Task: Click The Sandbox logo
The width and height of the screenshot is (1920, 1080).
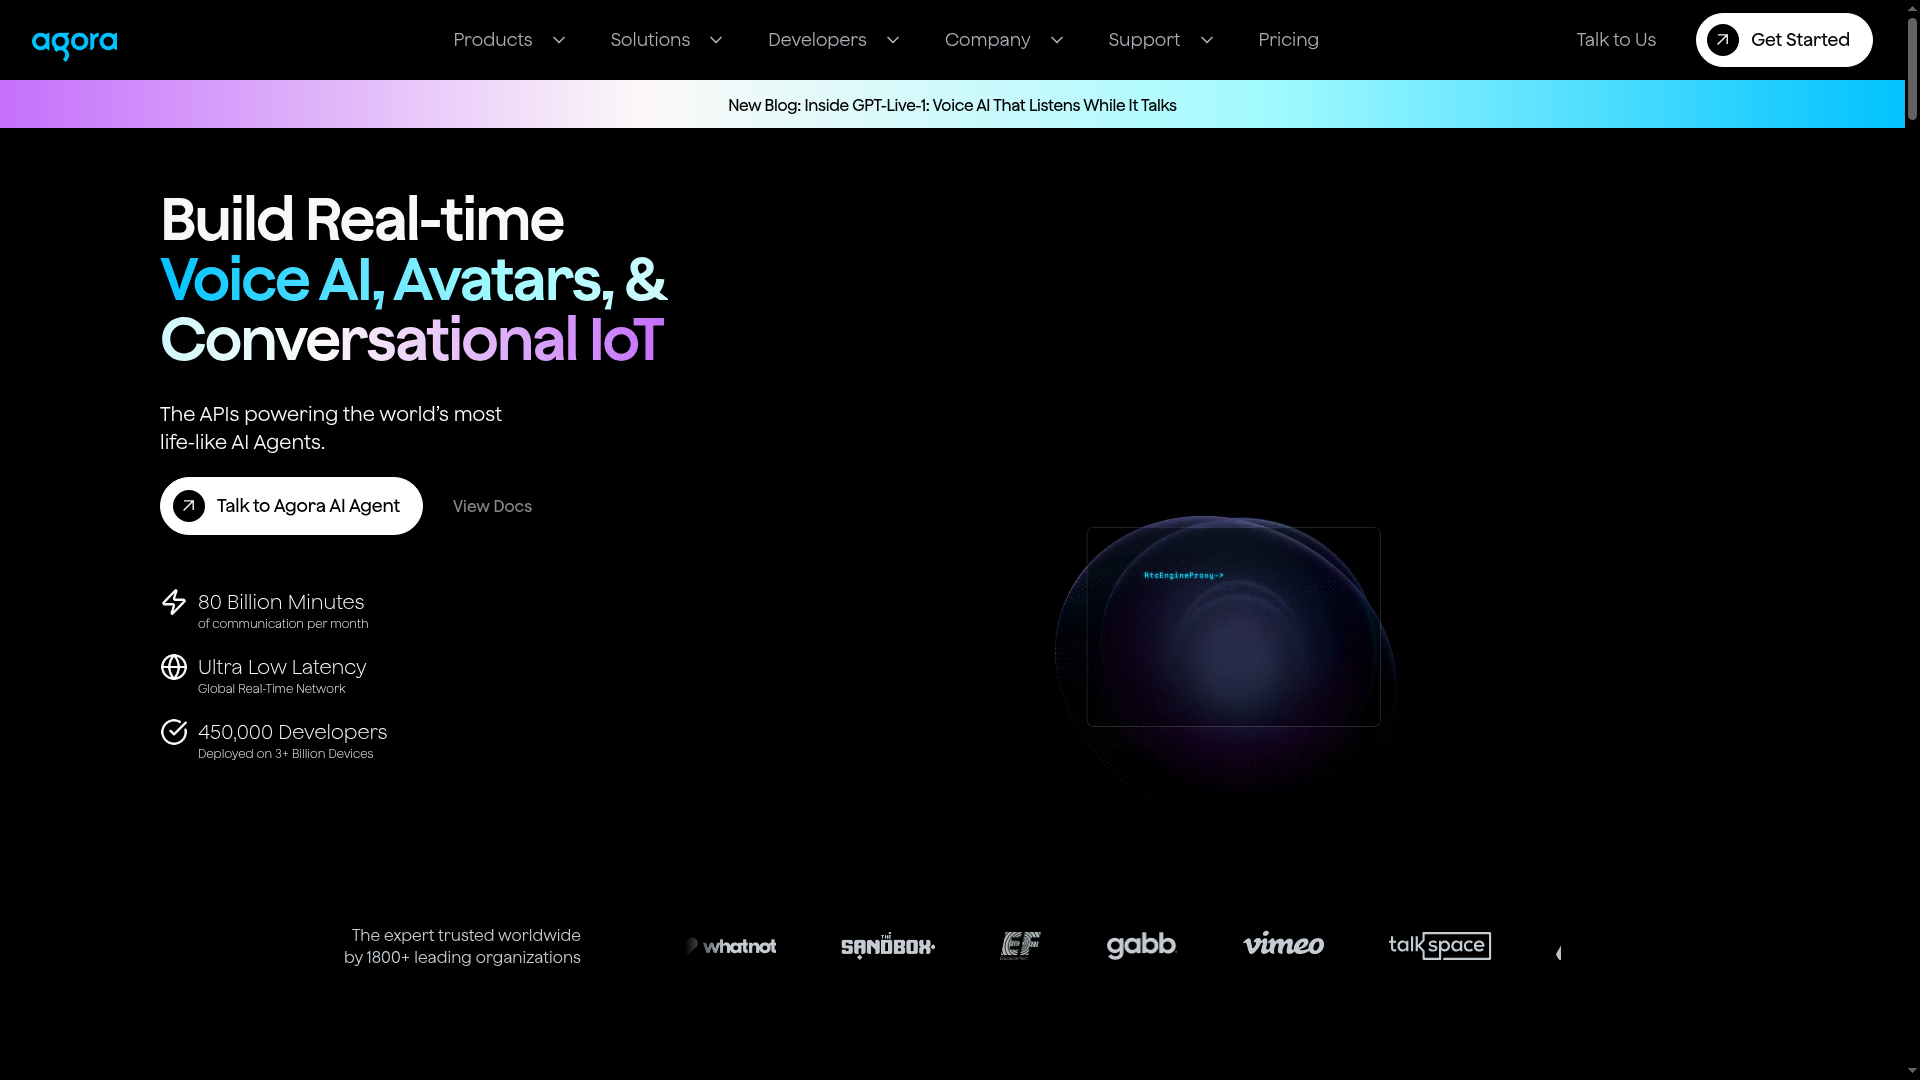Action: coord(888,946)
